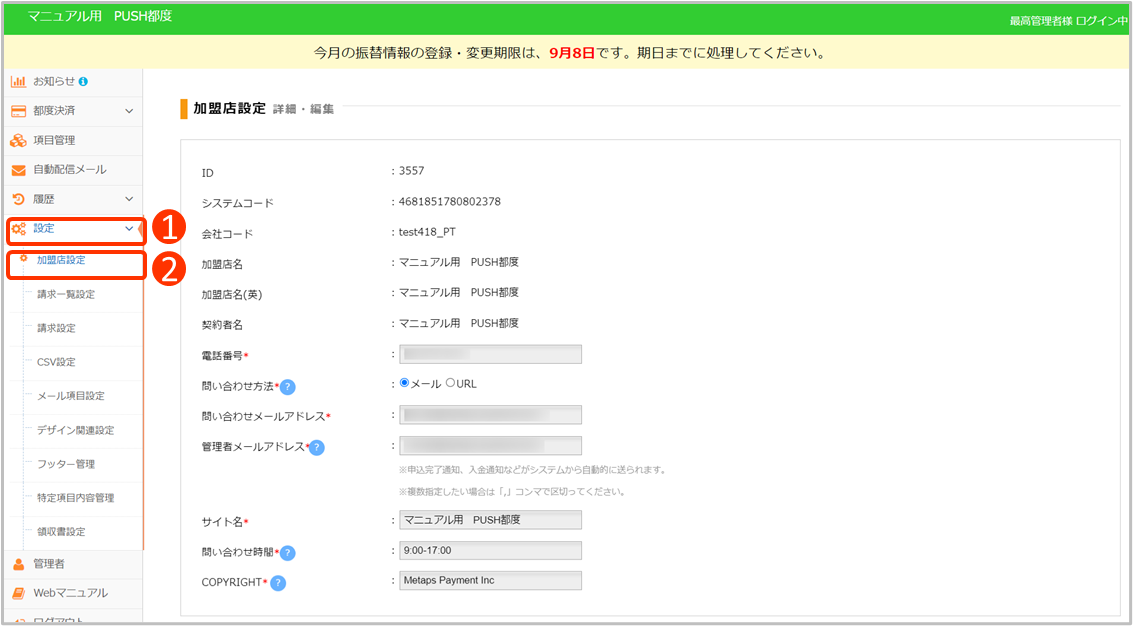The height and width of the screenshot is (626, 1133).
Task: Open 請求一覧設定 in the settings submenu
Action: [66, 294]
